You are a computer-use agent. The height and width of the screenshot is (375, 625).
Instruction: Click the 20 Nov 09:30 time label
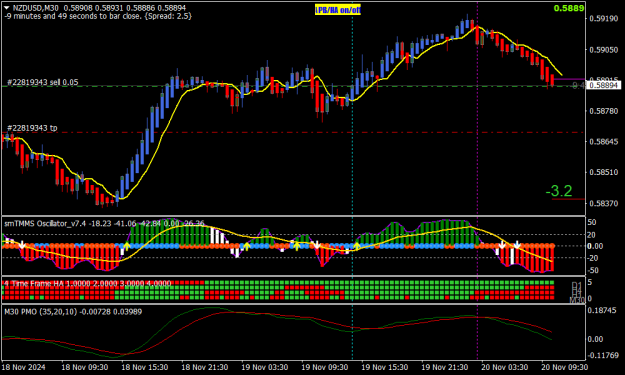click(564, 367)
